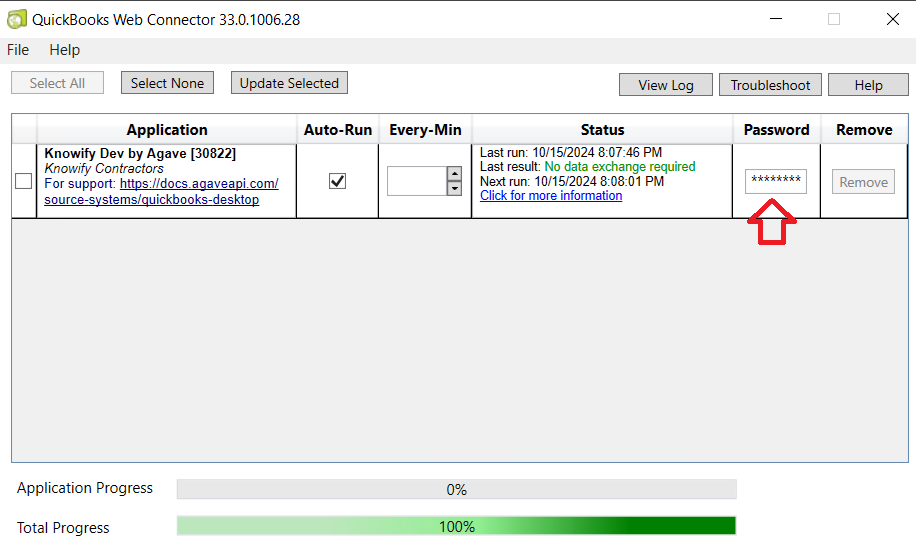Screen dimensions: 916x545
Task: Click the Status column header
Action: [x=602, y=130]
